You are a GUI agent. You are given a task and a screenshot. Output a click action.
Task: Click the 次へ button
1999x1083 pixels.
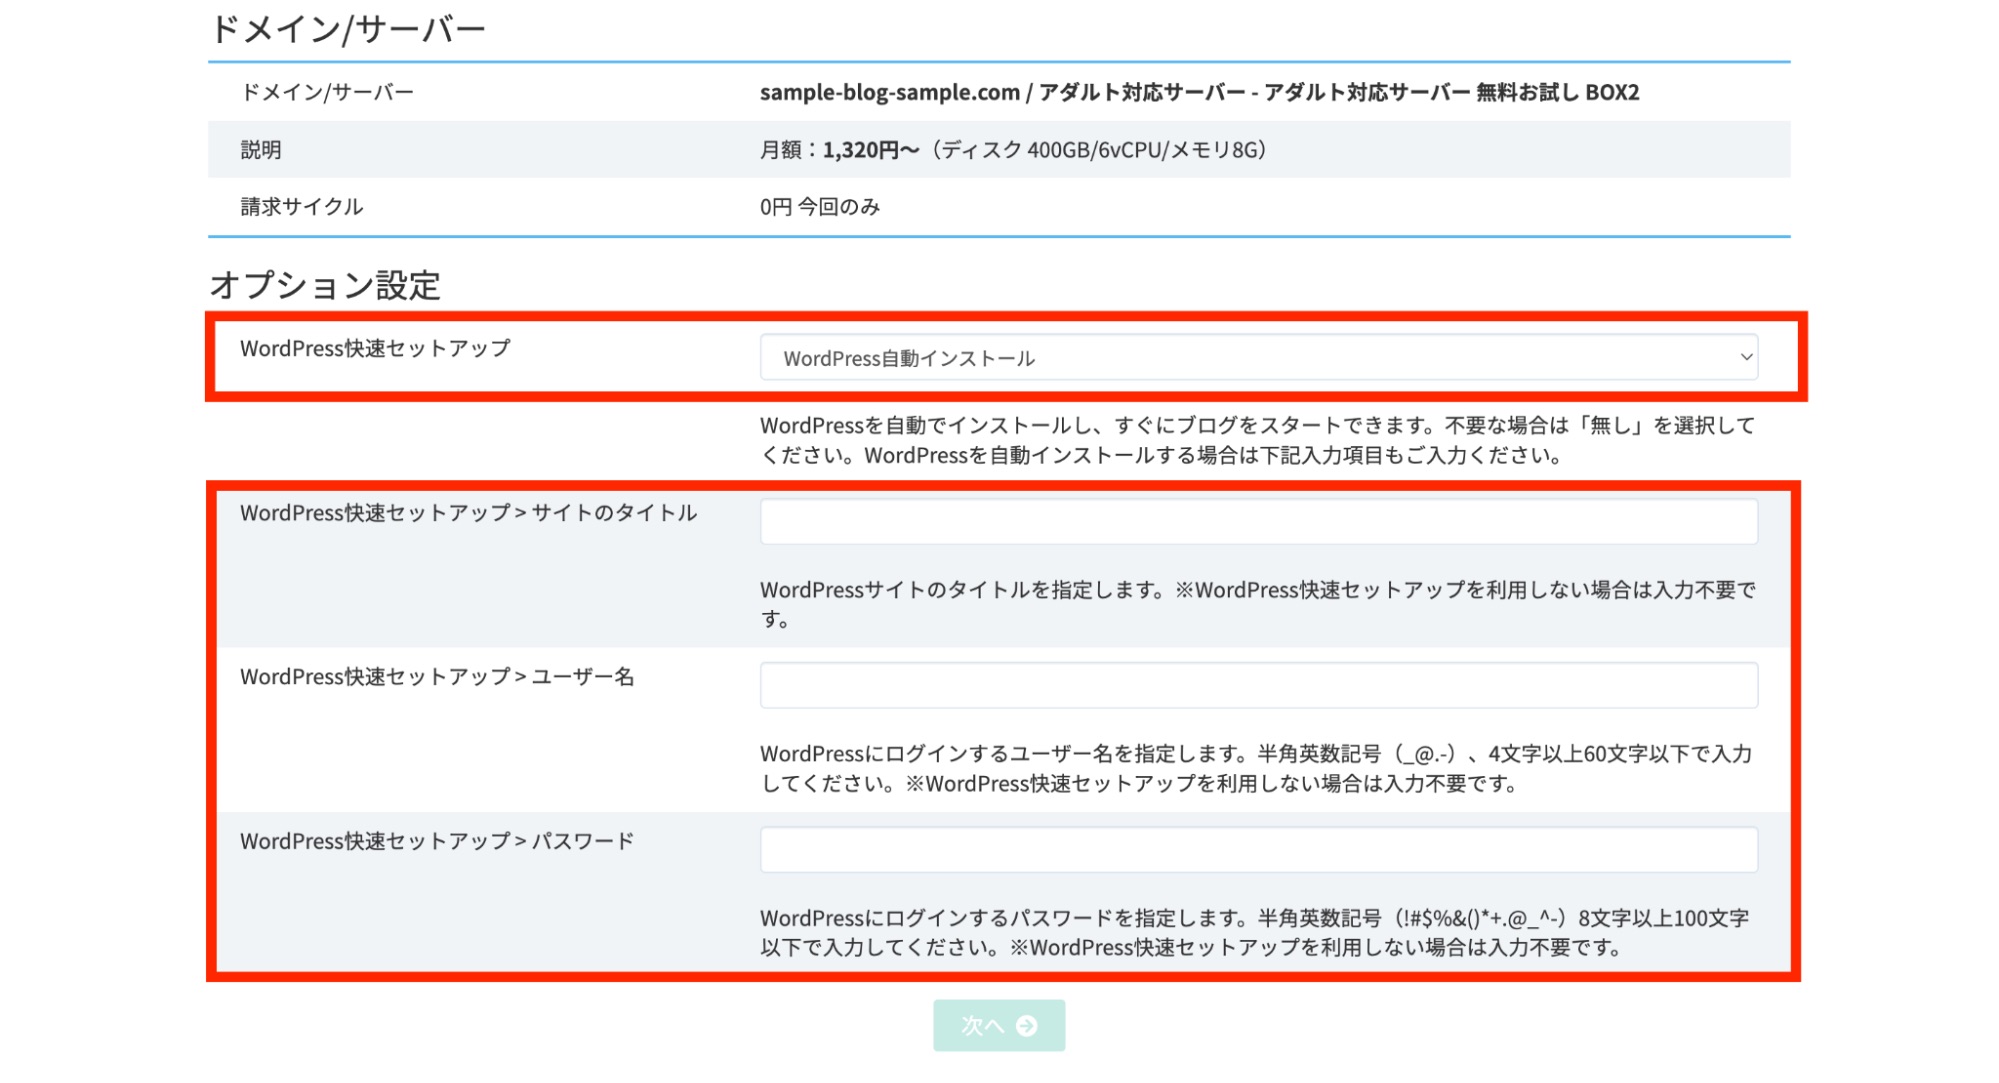999,1025
